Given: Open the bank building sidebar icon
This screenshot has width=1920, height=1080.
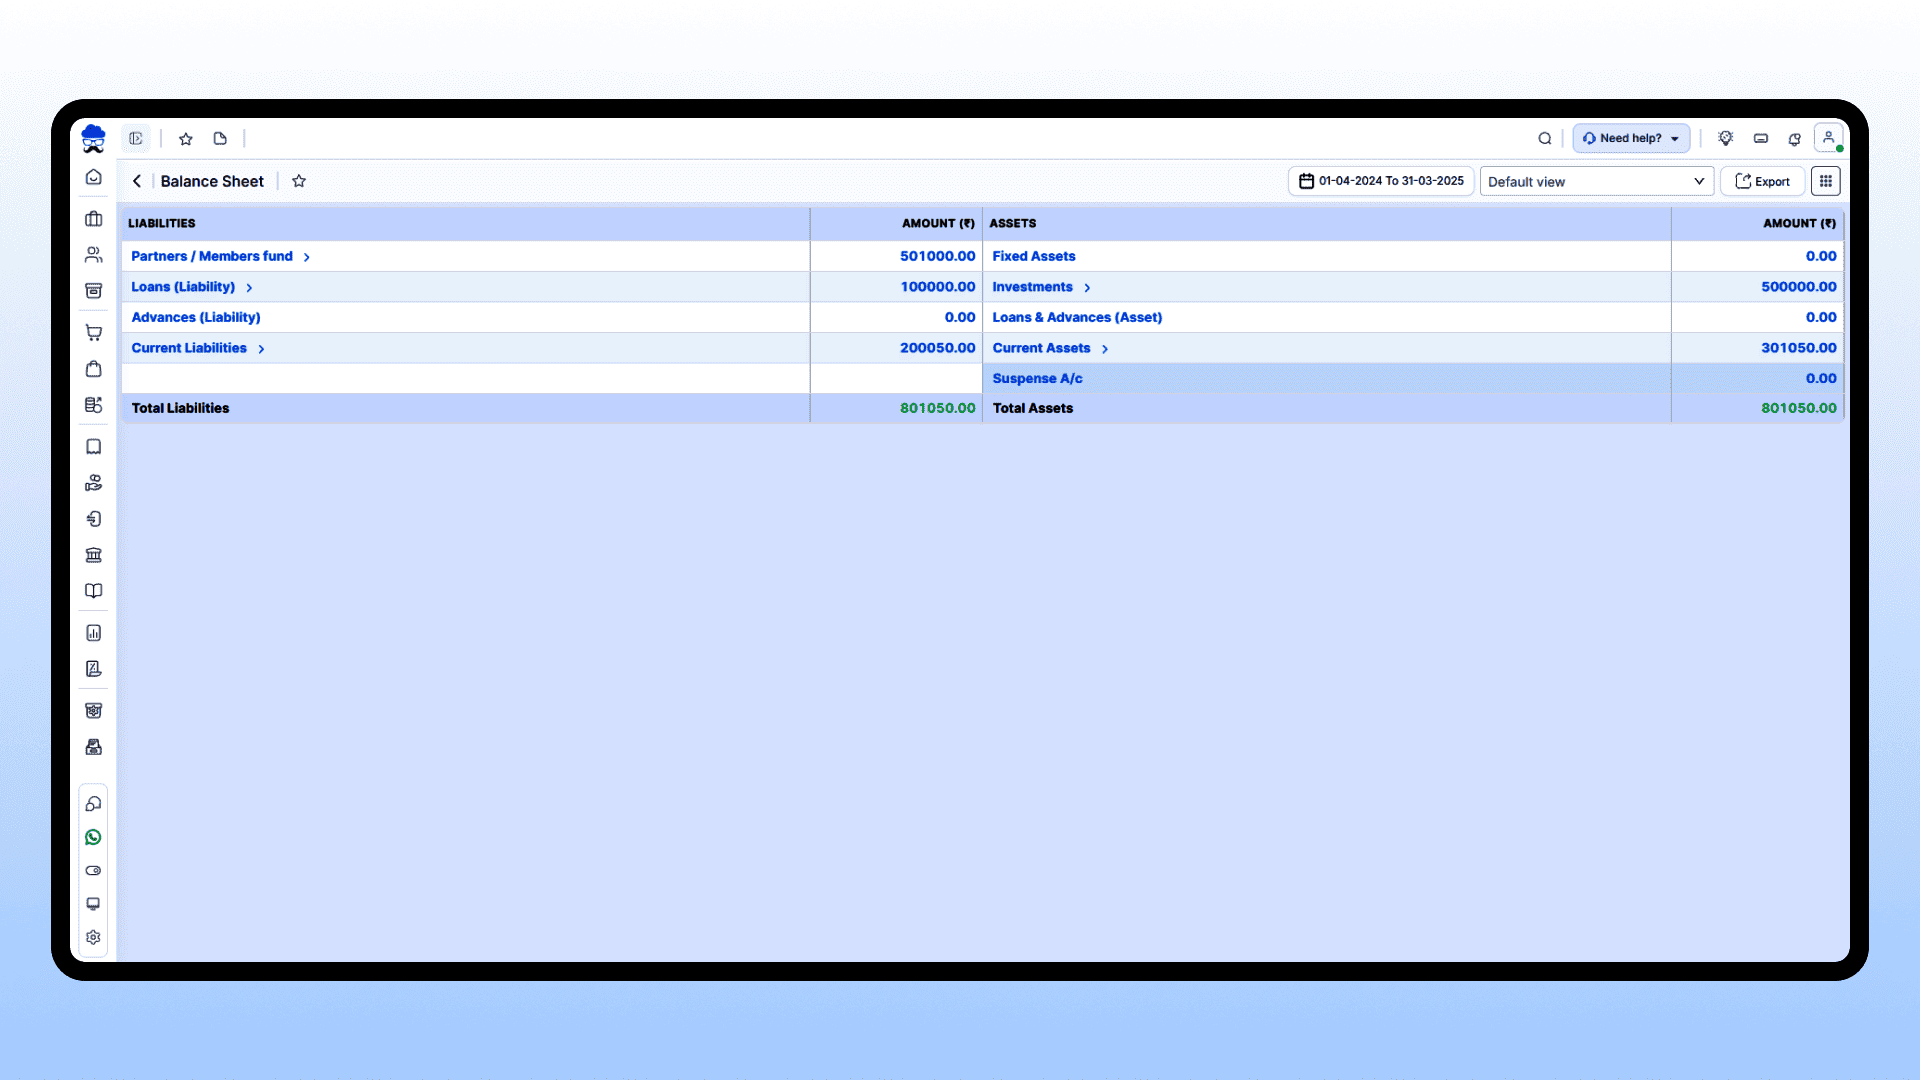Looking at the screenshot, I should pos(93,555).
